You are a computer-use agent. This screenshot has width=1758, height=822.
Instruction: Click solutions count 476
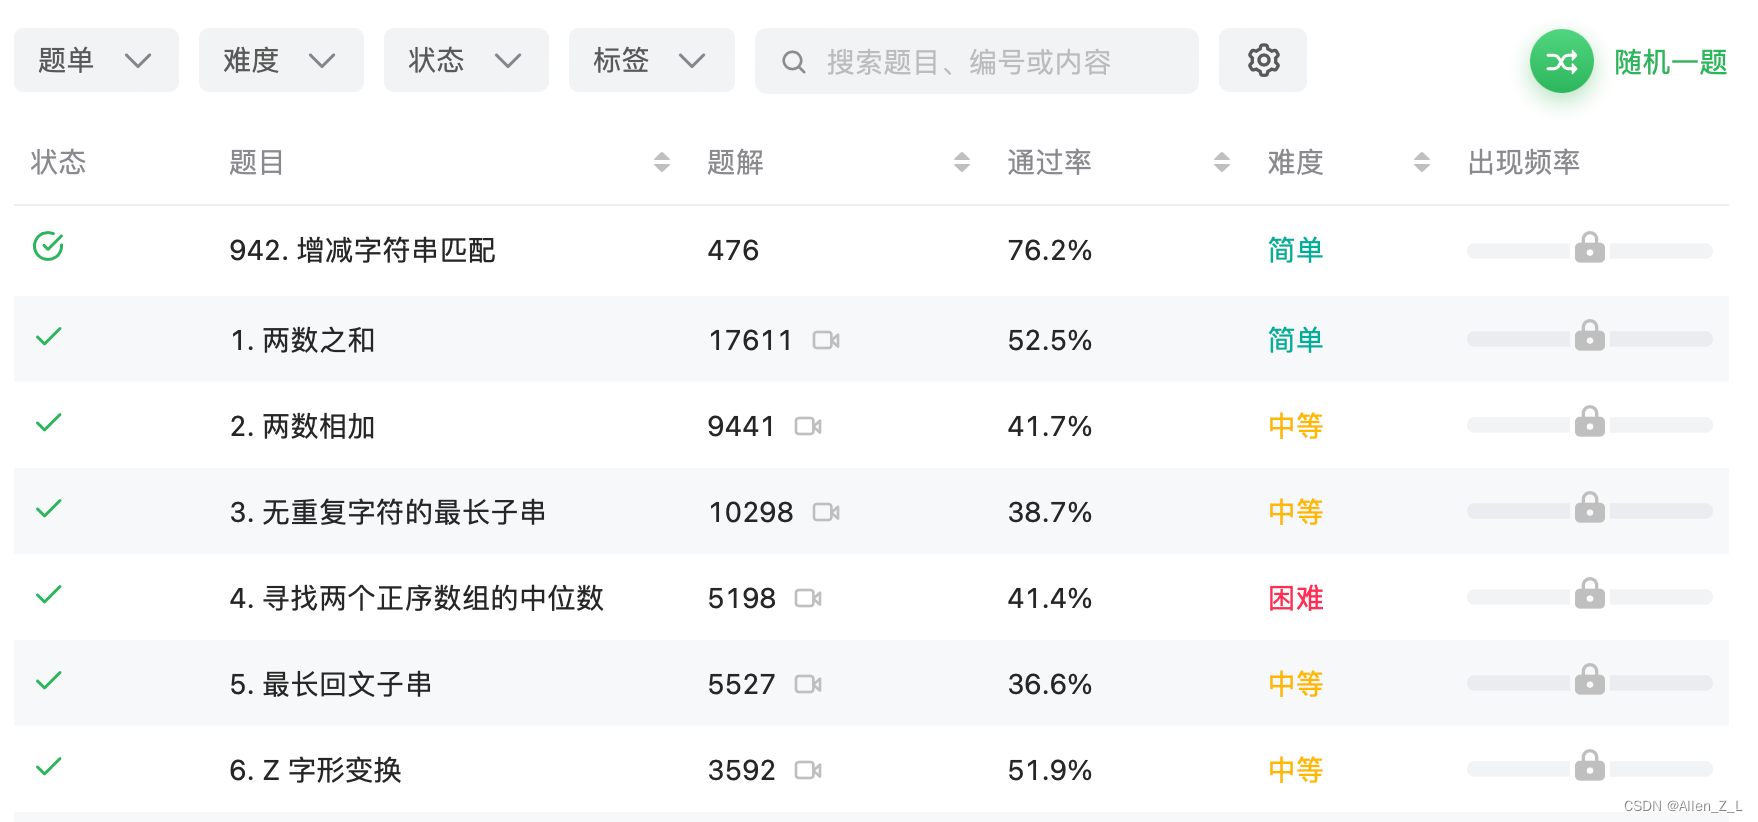coord(733,250)
